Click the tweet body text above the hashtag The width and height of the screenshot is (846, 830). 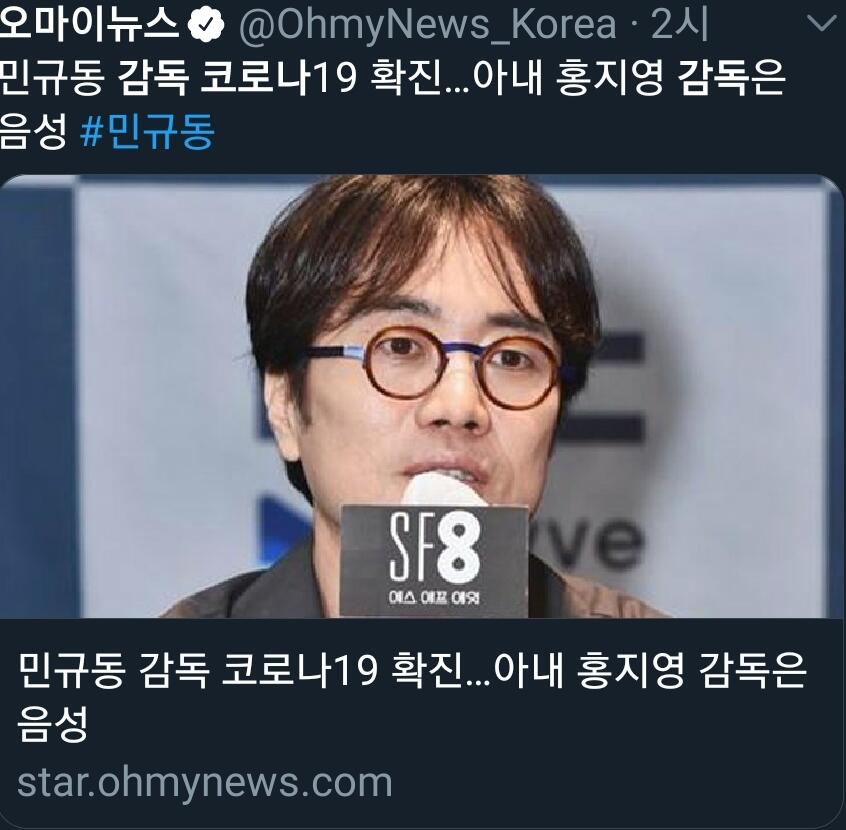pos(392,79)
